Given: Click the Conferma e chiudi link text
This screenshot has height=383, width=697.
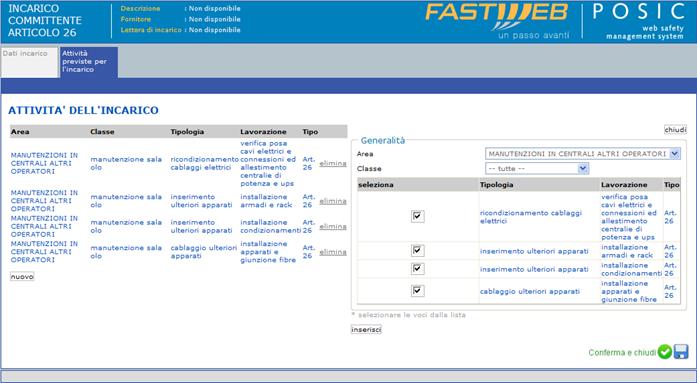Looking at the screenshot, I should 622,352.
